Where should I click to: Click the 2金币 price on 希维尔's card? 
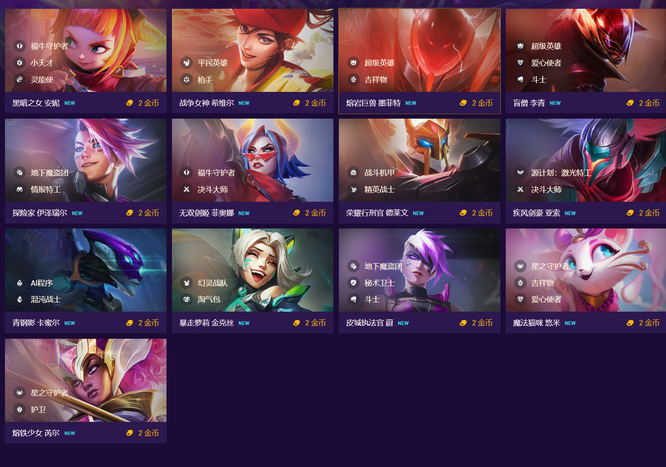coord(315,103)
